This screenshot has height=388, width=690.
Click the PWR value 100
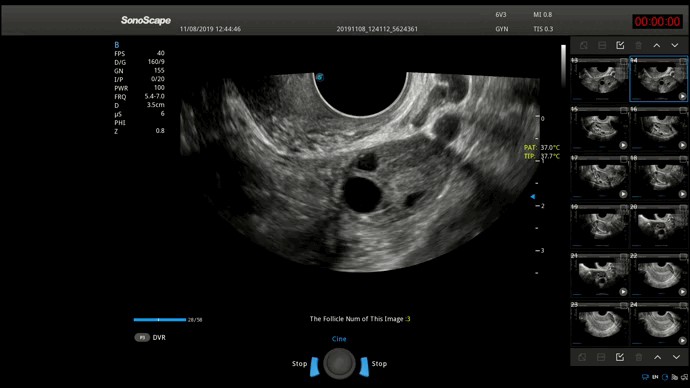159,88
